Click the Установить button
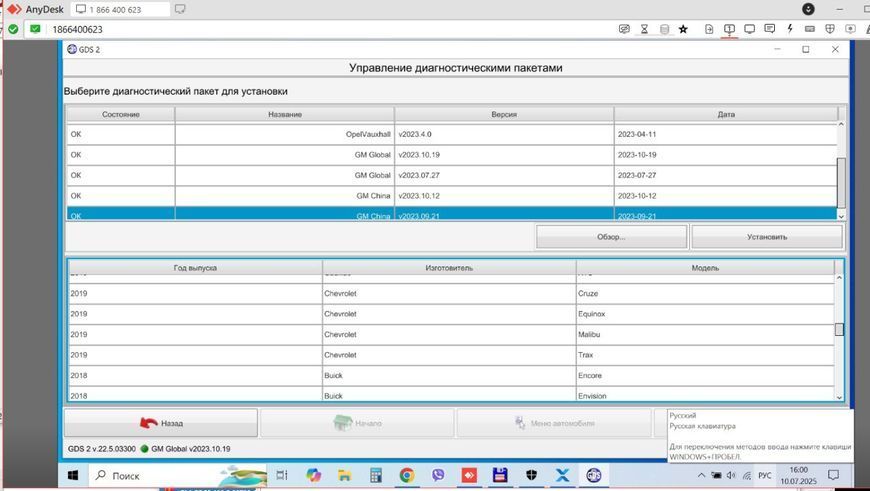 767,237
